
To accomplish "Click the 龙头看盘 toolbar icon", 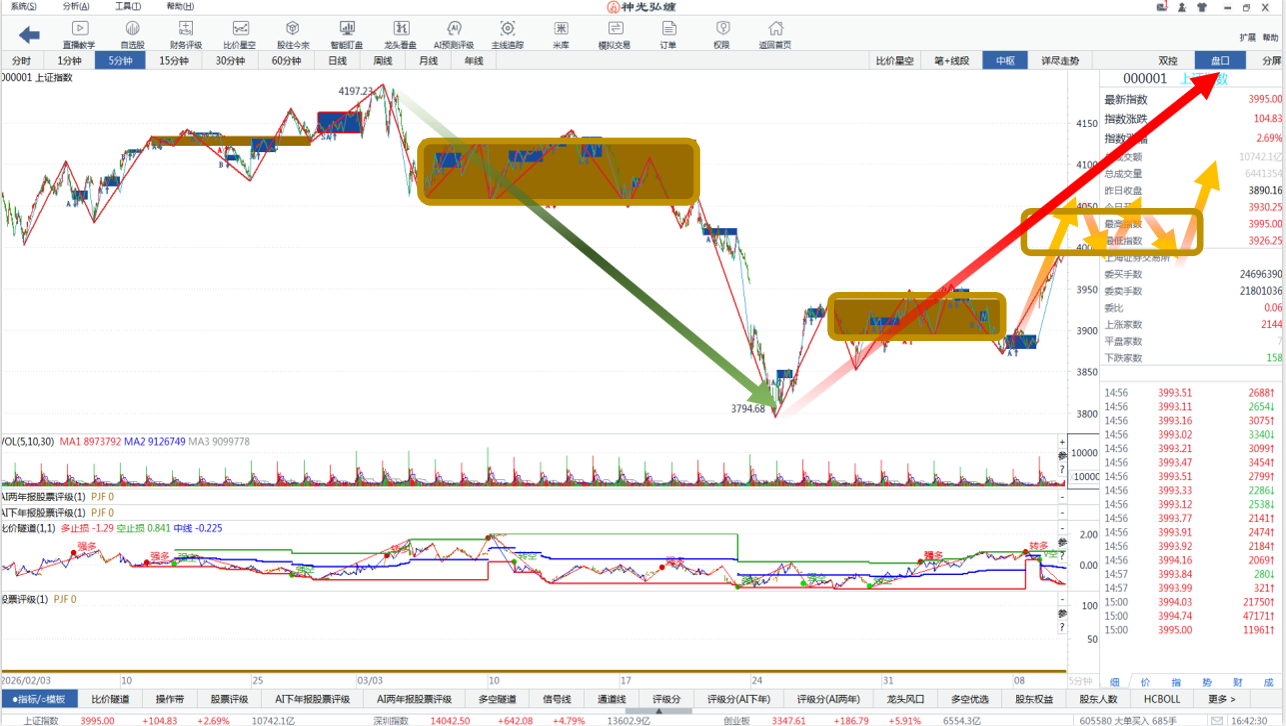I will click(400, 33).
